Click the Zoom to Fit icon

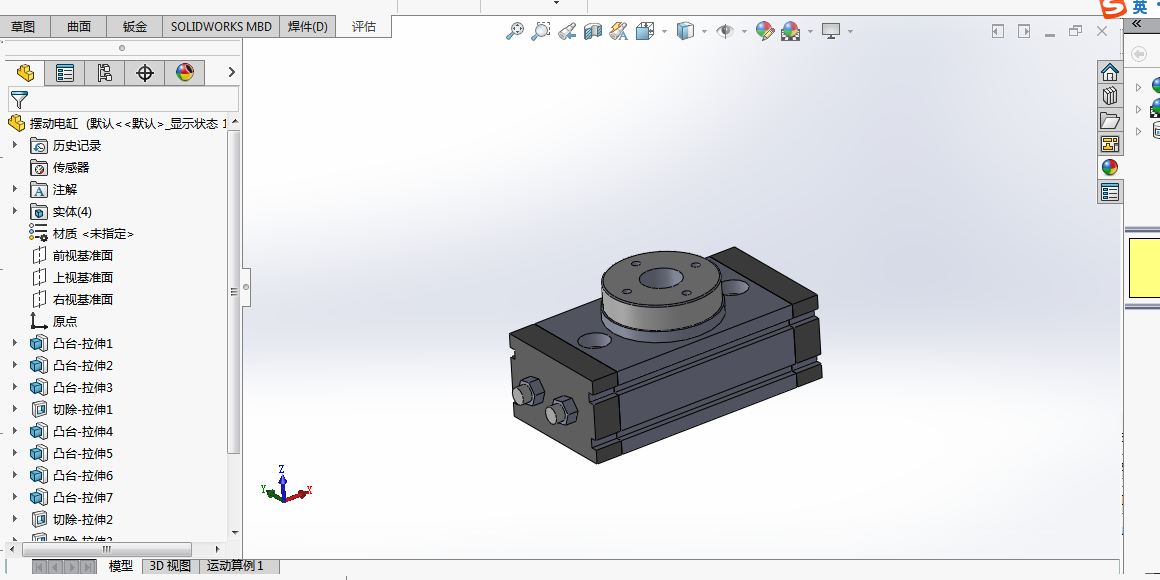[515, 31]
